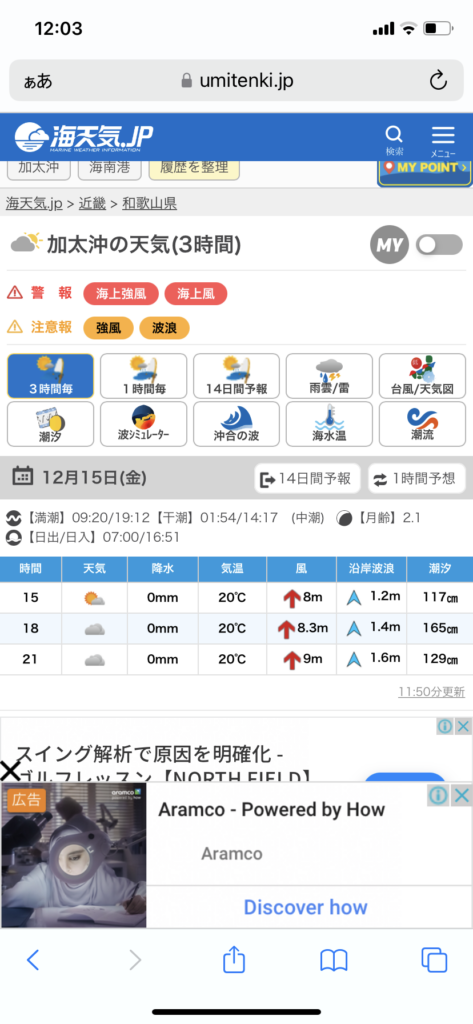Tap the 海上風 warning badge
This screenshot has height=1024, width=473.
click(195, 294)
